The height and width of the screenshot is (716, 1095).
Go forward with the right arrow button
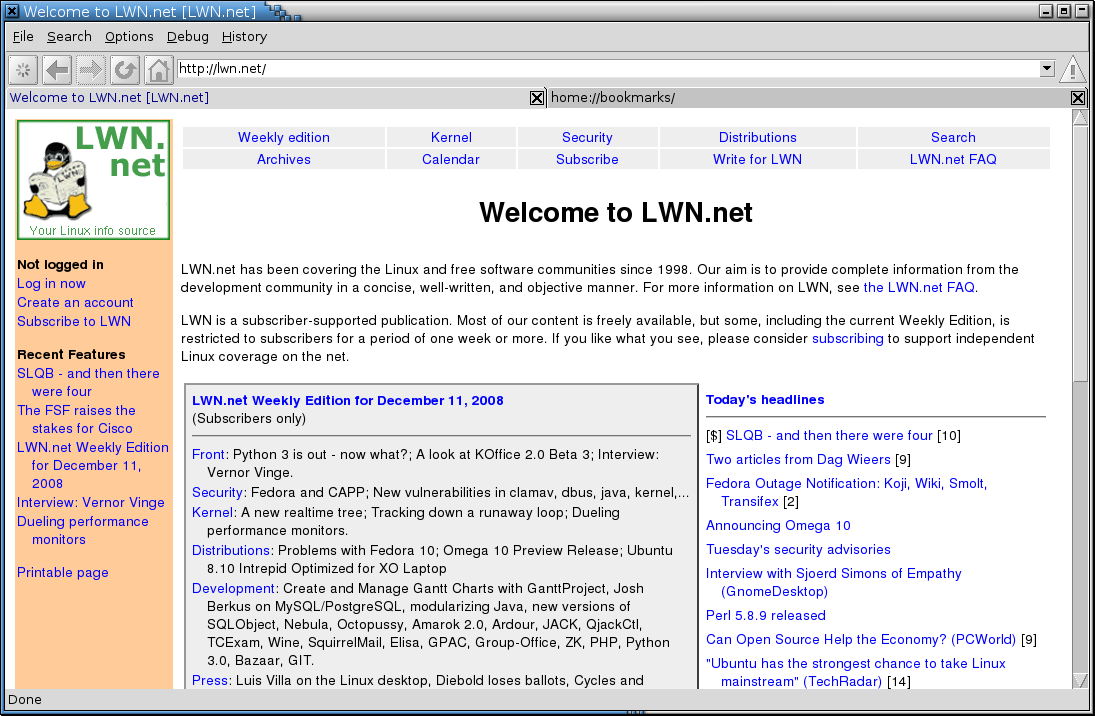point(91,70)
